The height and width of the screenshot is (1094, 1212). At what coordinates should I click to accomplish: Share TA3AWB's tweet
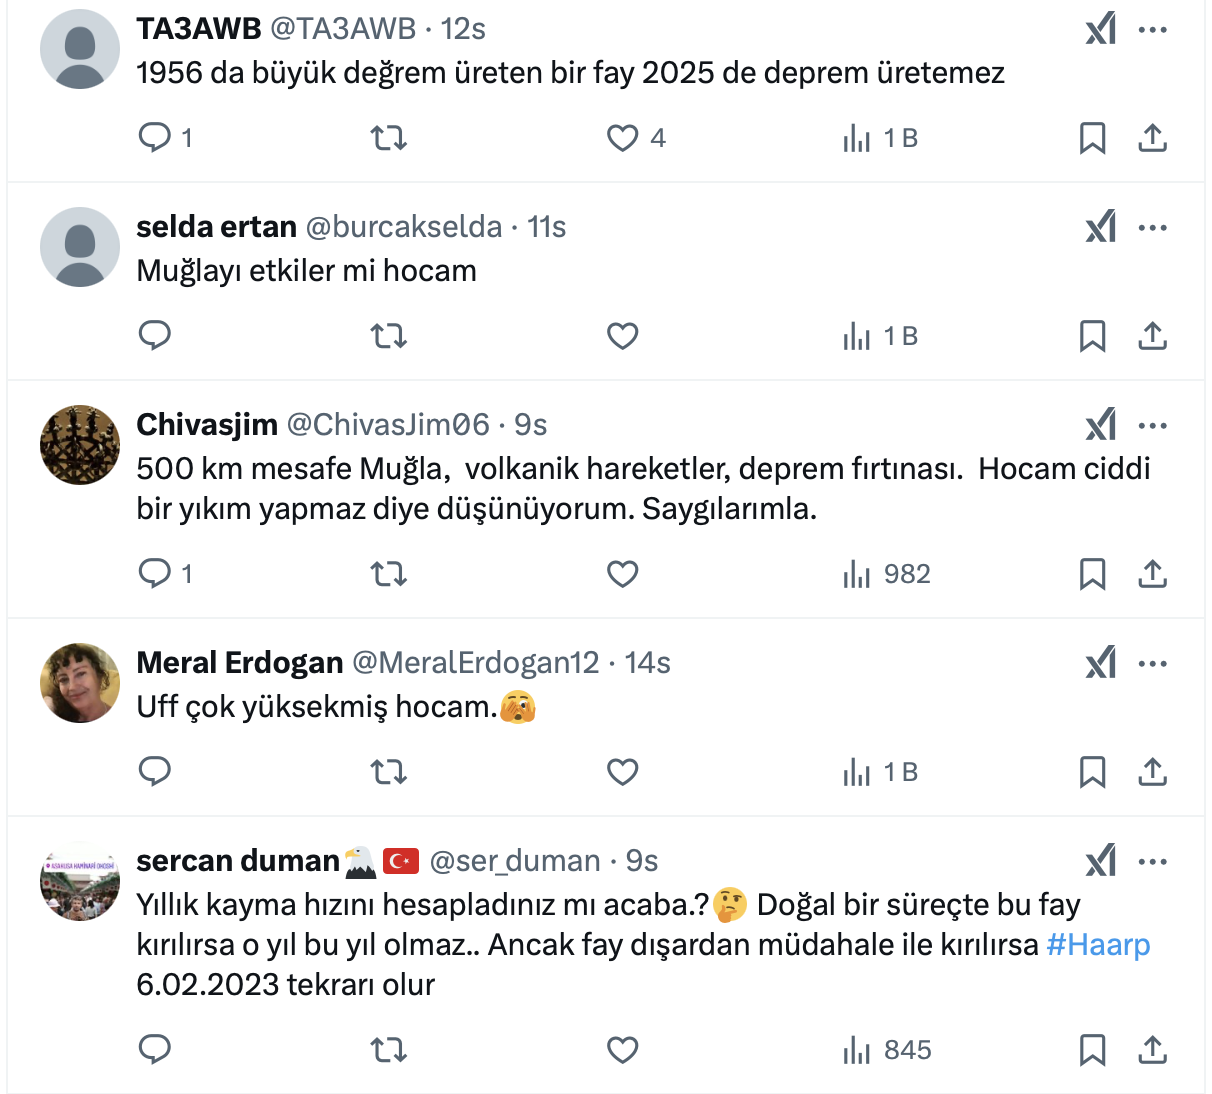[1152, 137]
